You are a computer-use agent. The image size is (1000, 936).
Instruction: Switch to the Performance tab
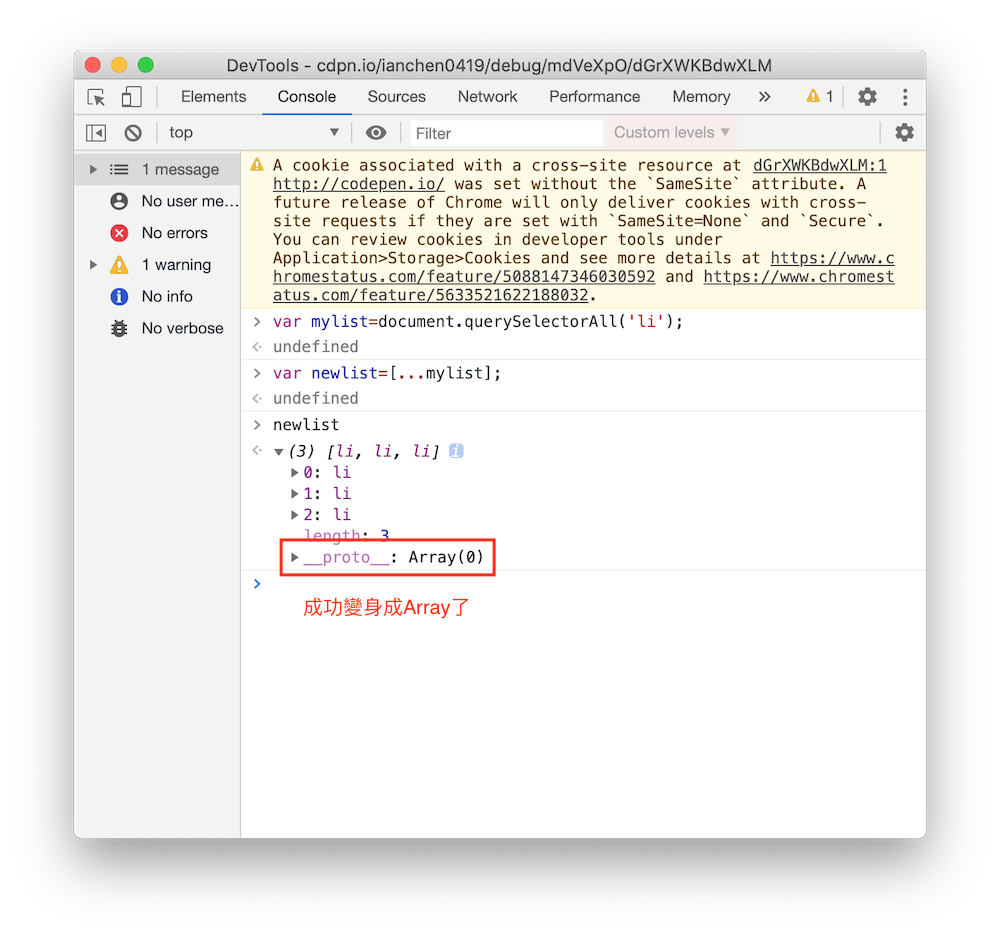tap(594, 97)
